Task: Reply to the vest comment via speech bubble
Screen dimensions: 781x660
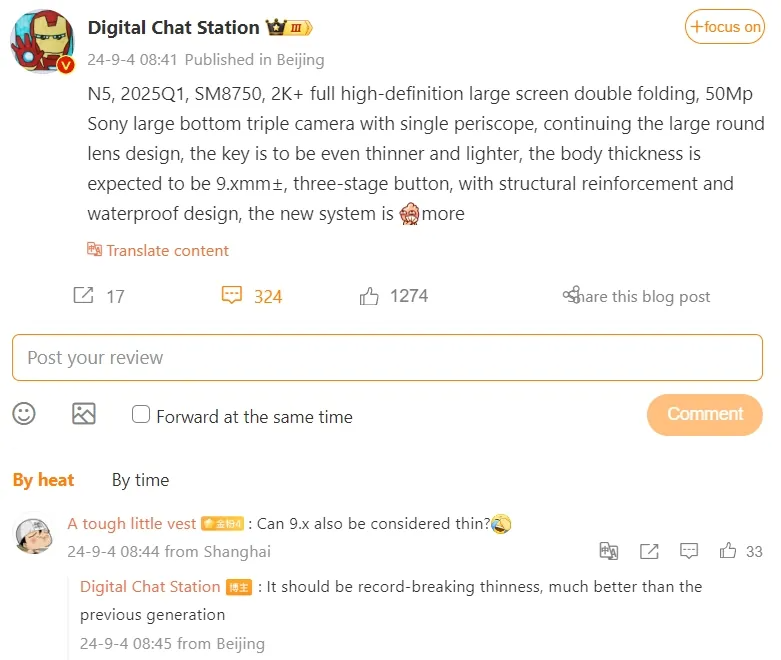Action: pyautogui.click(x=689, y=551)
